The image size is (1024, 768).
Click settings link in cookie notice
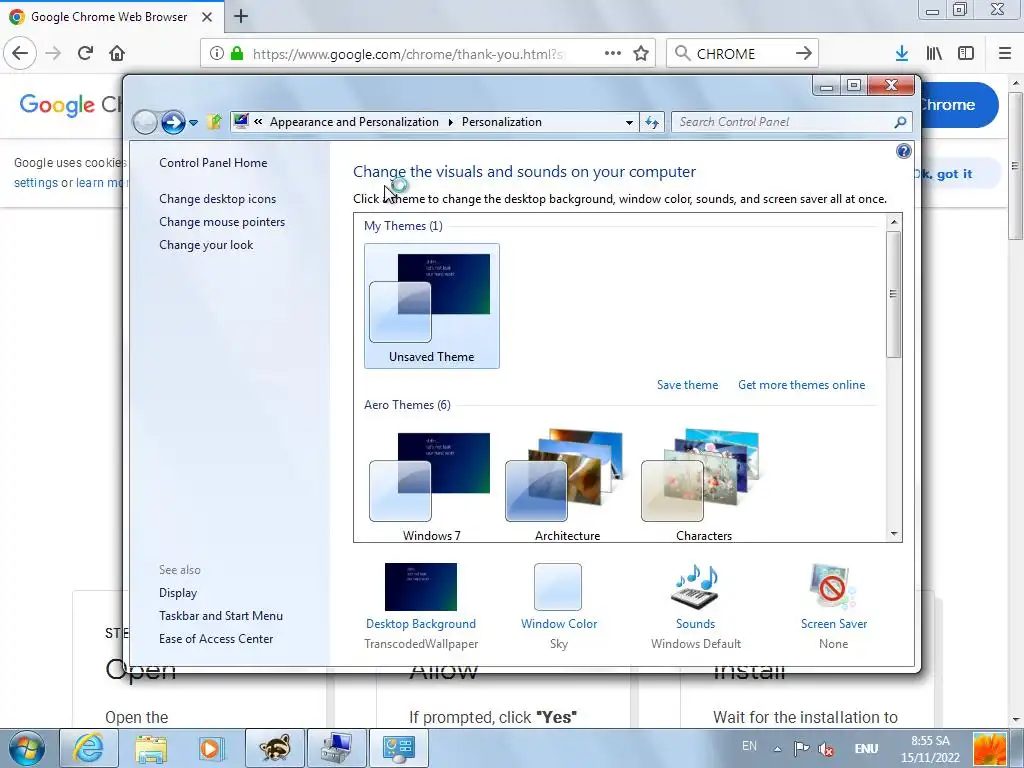click(x=36, y=183)
